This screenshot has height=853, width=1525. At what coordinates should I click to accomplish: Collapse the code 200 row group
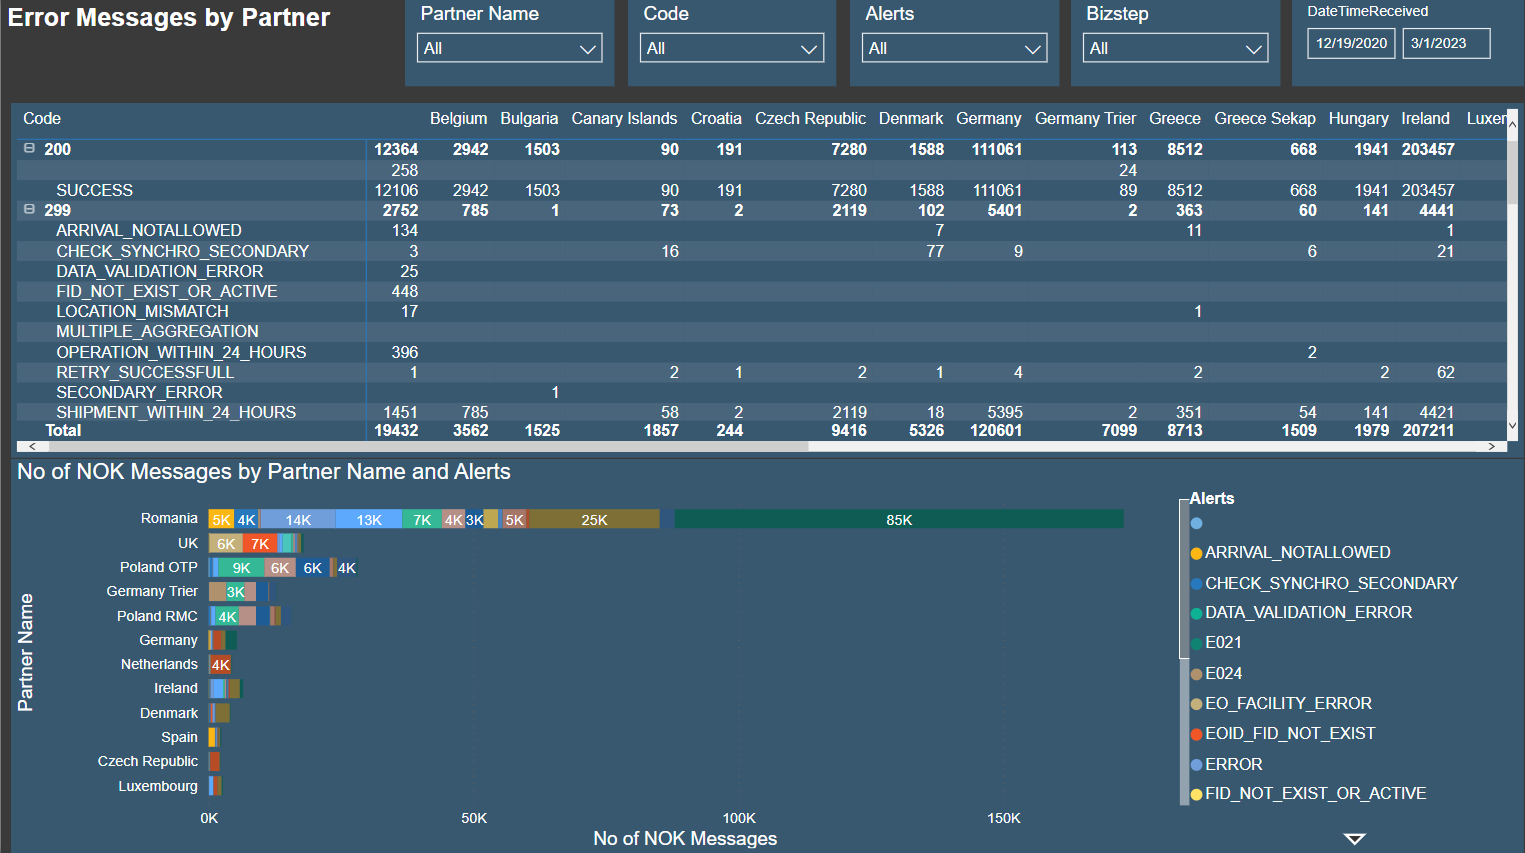[x=29, y=148]
